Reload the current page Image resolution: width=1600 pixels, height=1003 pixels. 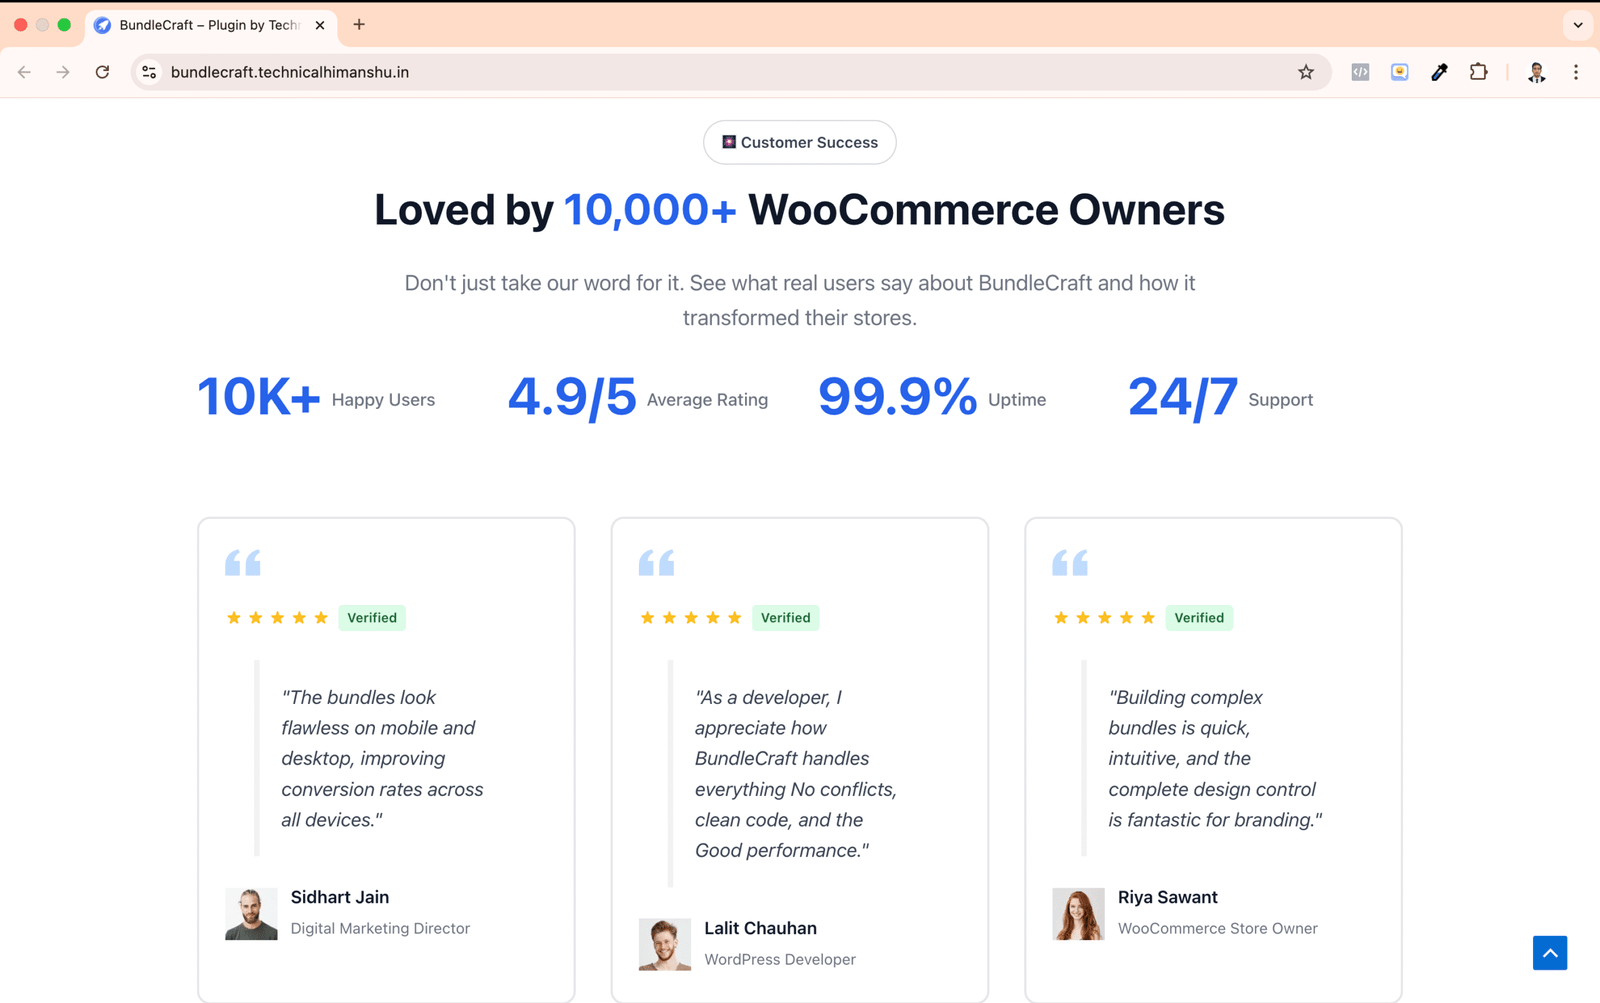coord(102,72)
